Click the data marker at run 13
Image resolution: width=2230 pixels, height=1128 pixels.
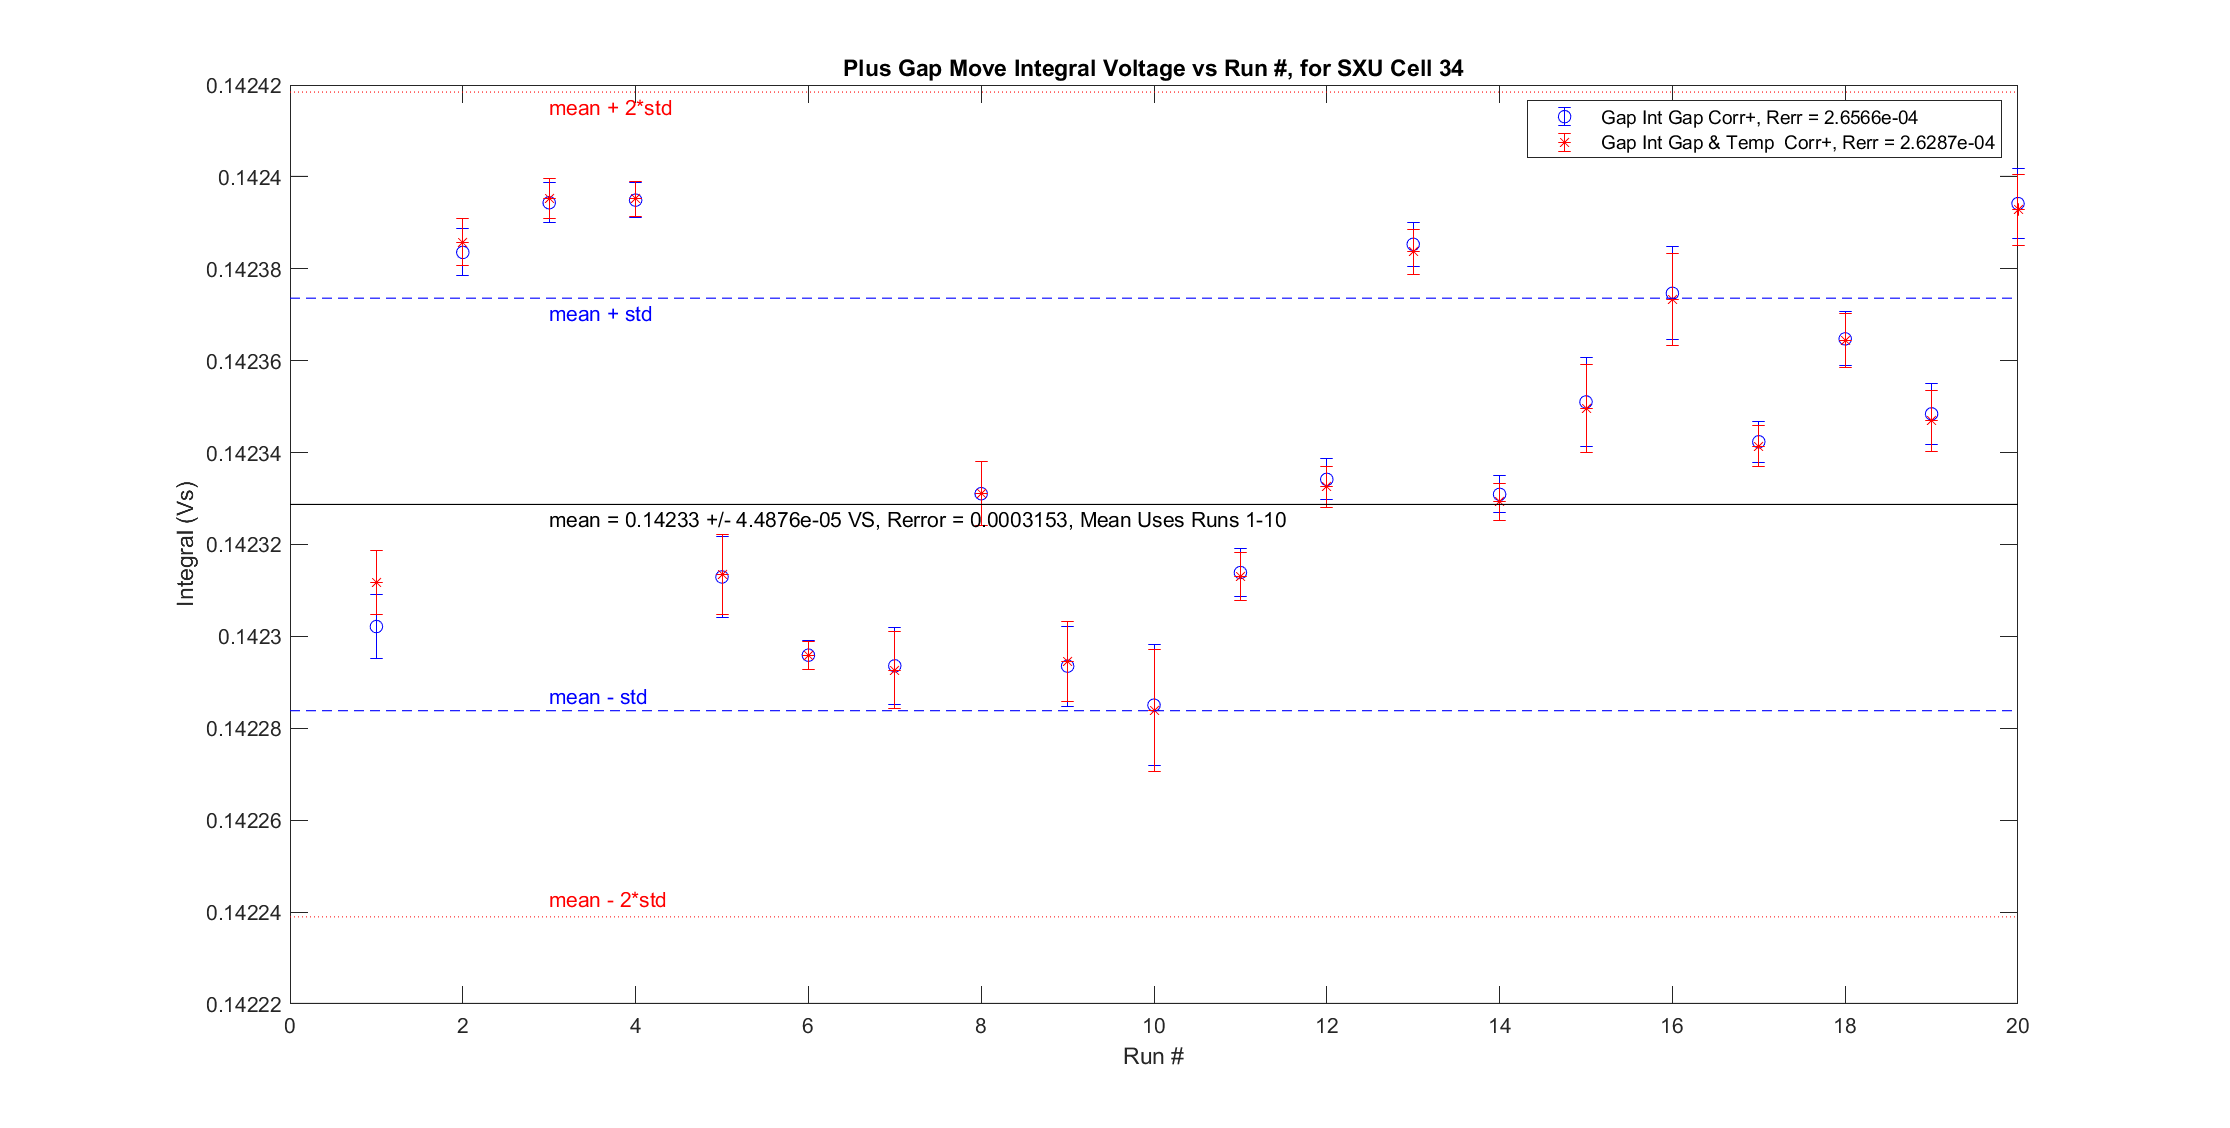coord(1413,245)
